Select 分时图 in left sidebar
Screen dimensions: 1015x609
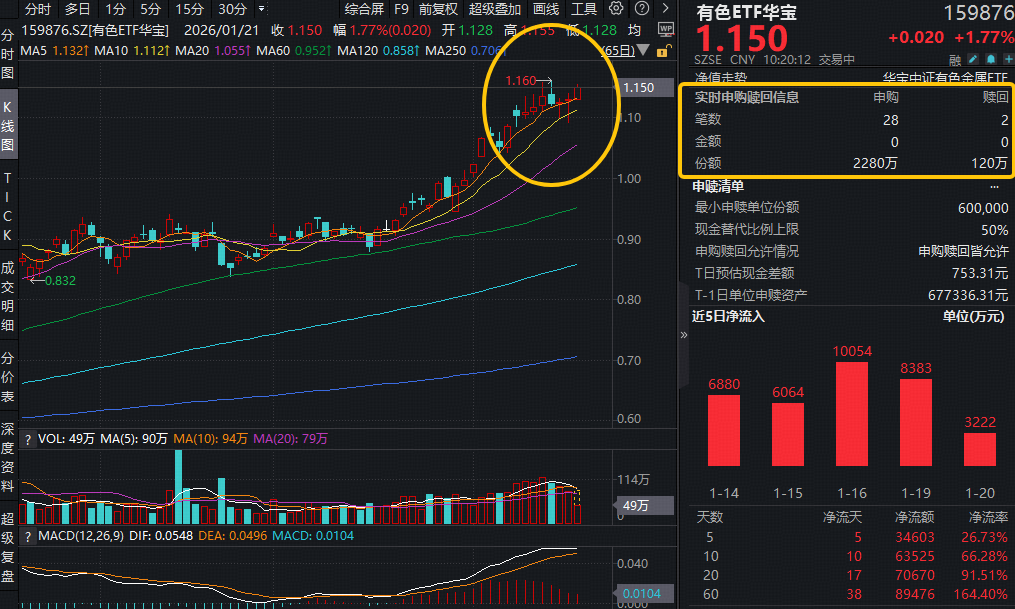click(8, 54)
